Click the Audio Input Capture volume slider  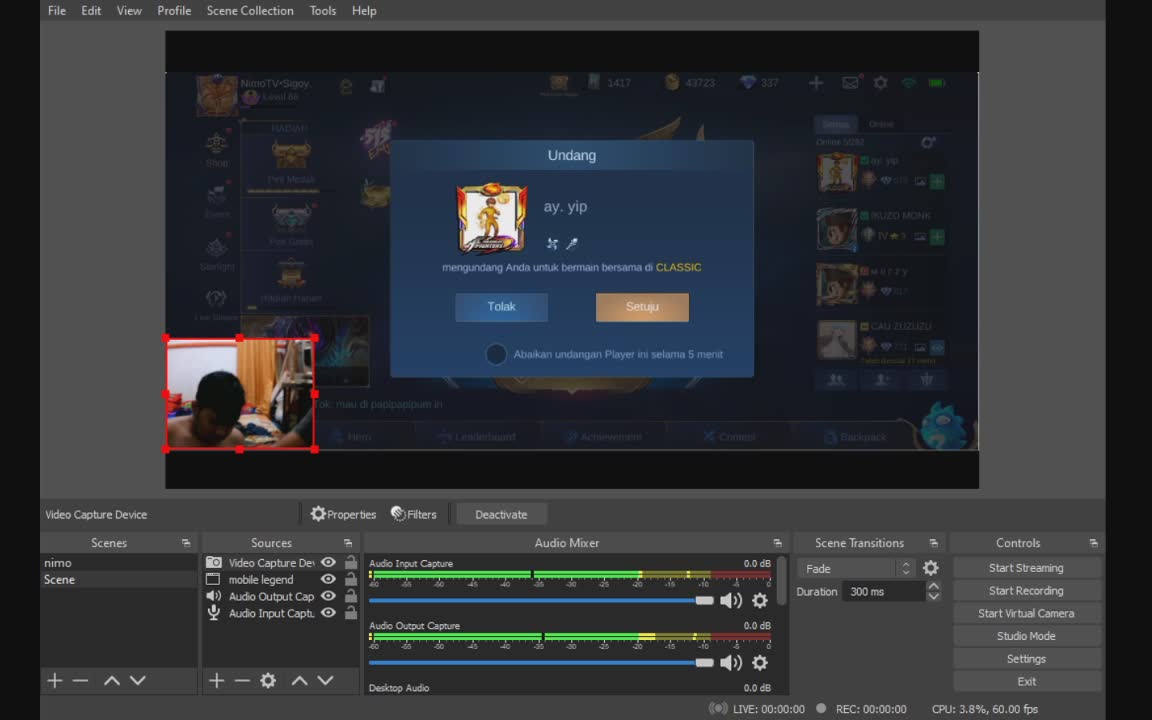click(540, 600)
